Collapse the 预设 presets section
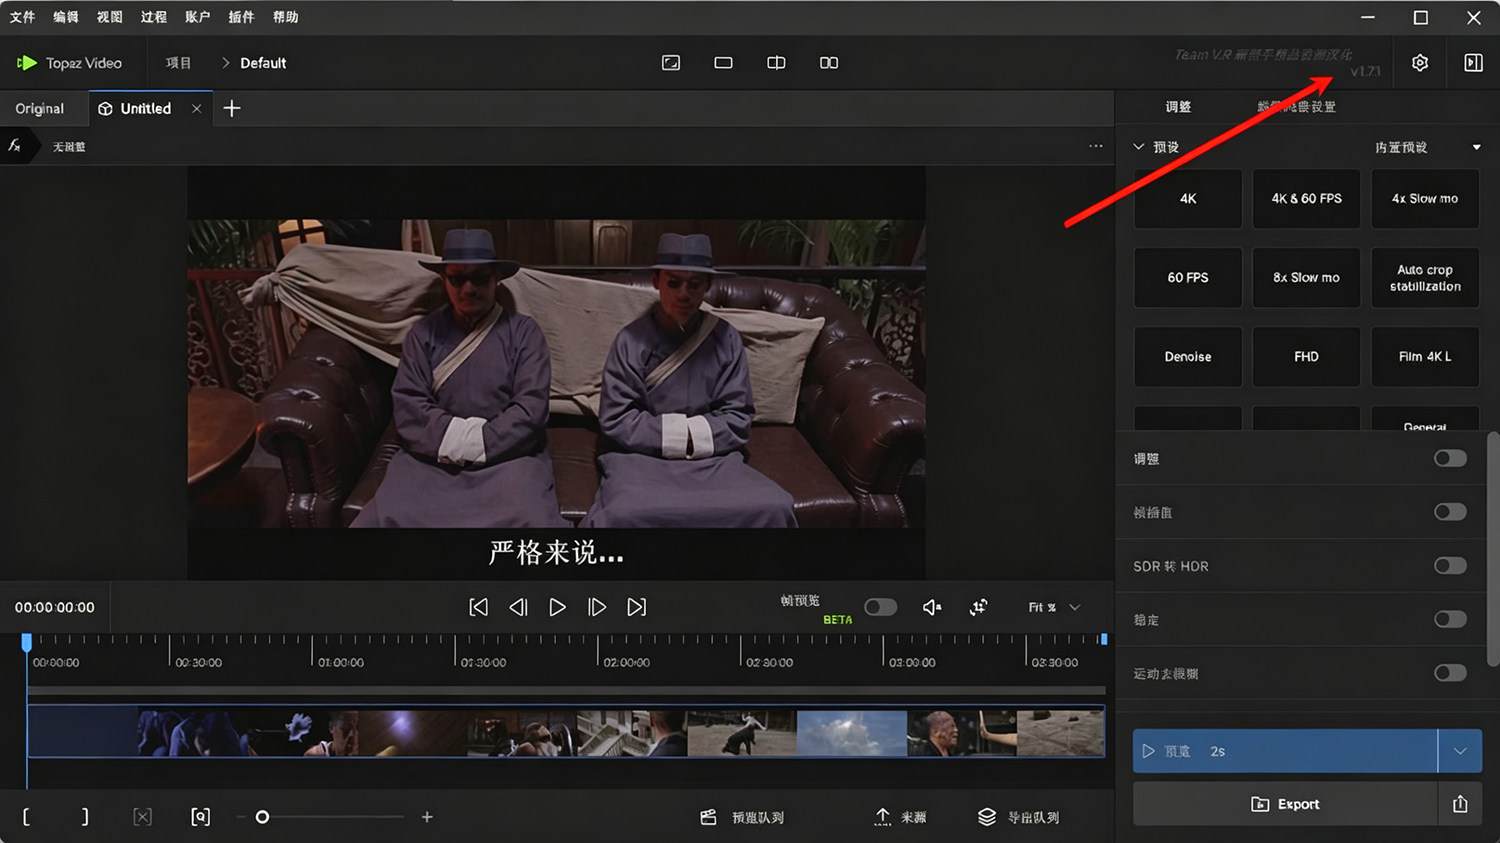This screenshot has width=1500, height=843. tap(1138, 147)
